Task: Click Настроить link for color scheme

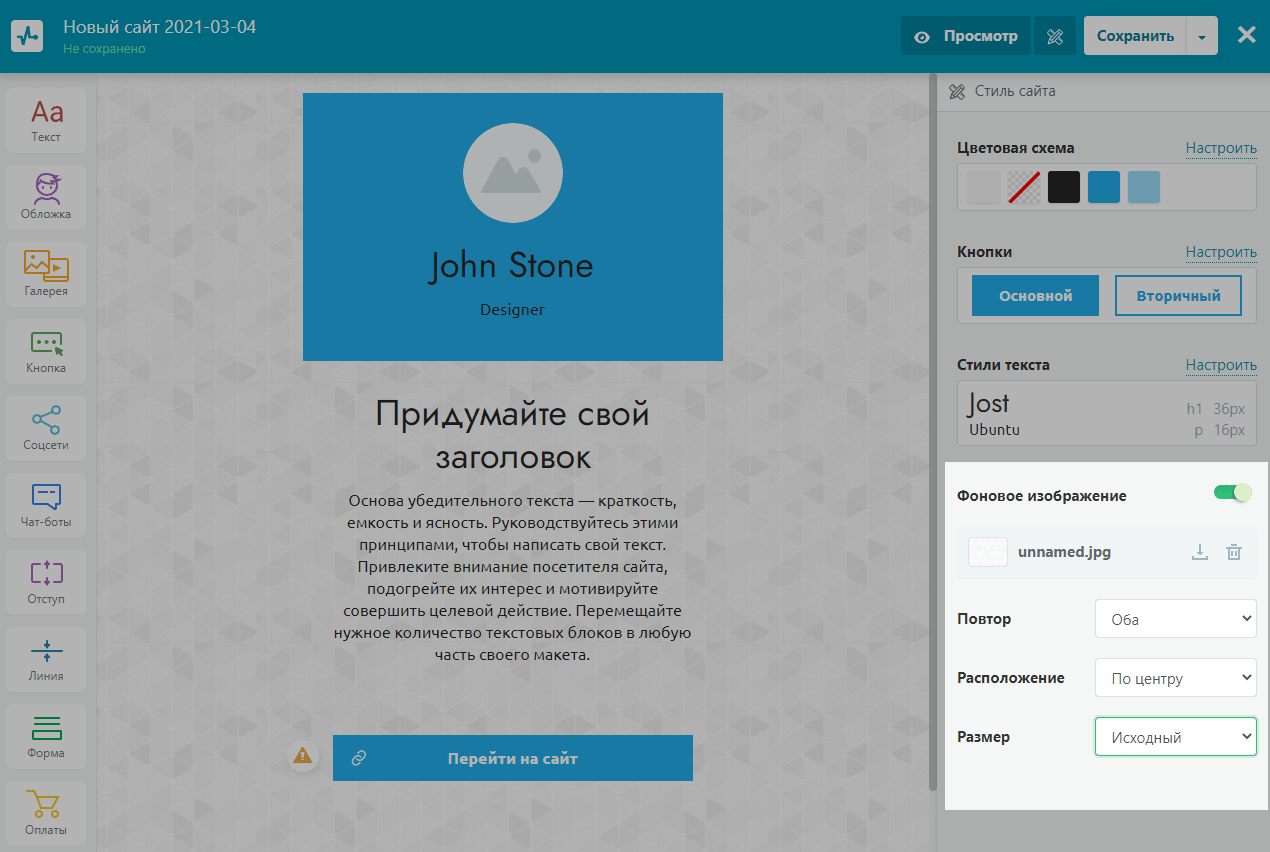Action: [x=1220, y=148]
